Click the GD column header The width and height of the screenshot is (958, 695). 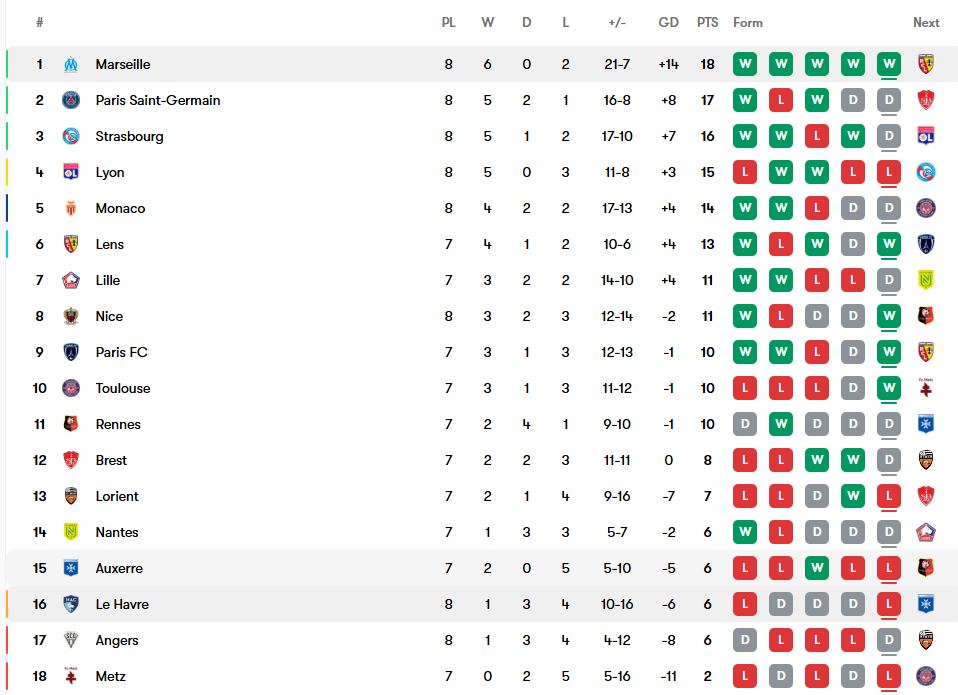click(x=669, y=22)
